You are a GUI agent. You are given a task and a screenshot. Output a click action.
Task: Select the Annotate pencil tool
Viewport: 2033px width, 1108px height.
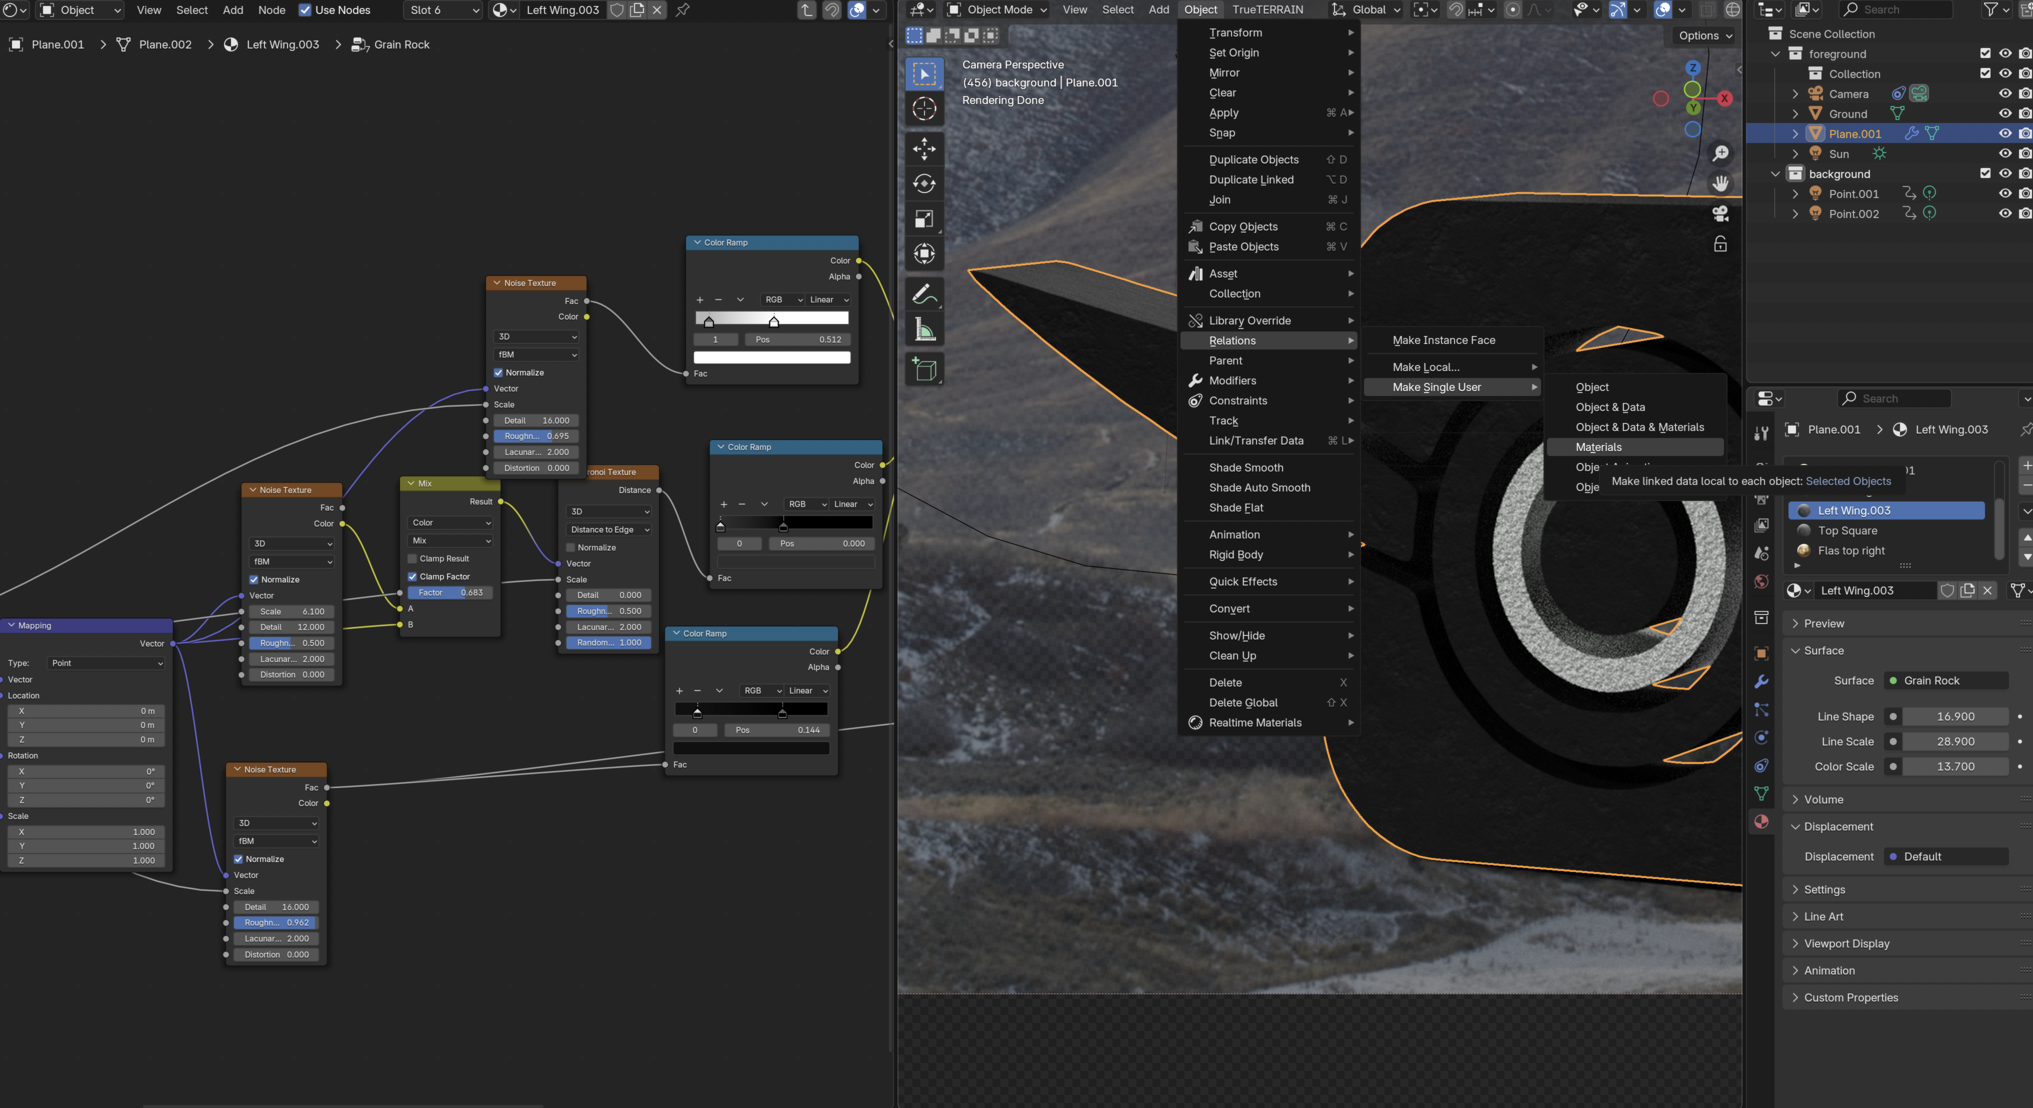pyautogui.click(x=924, y=294)
